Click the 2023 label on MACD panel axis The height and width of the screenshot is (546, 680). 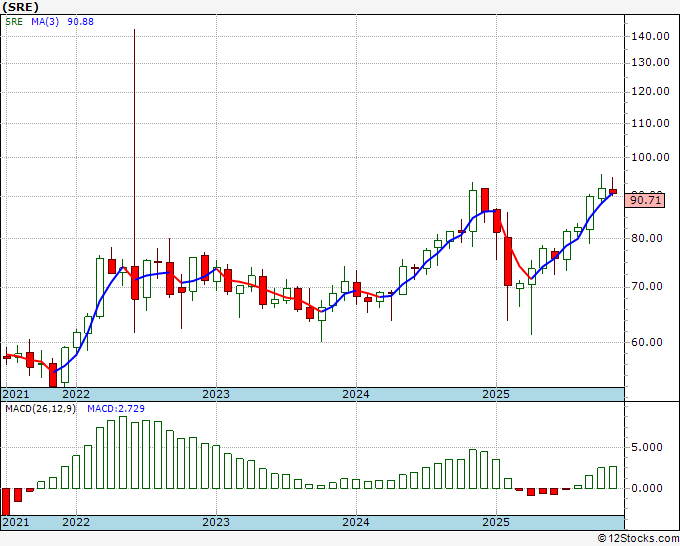pos(216,522)
